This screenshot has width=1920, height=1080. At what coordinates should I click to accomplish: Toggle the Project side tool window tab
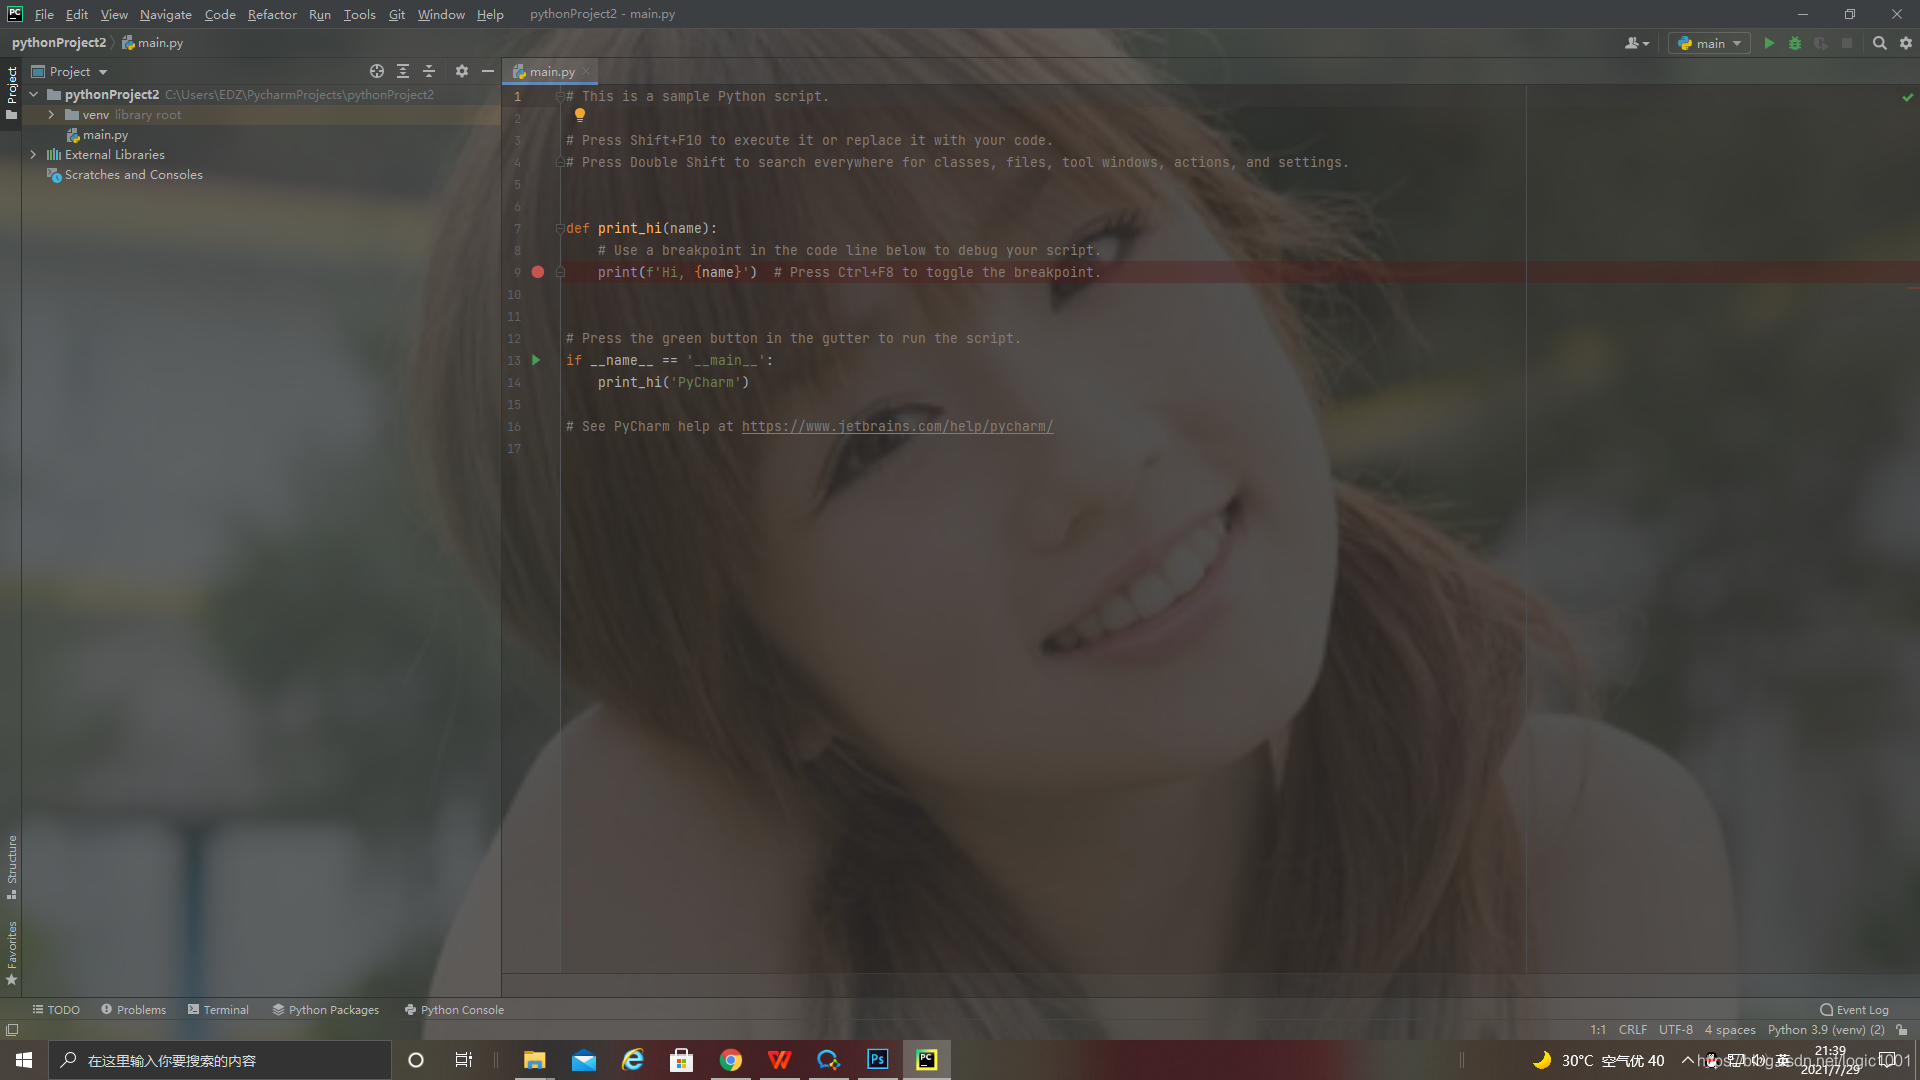[x=11, y=92]
